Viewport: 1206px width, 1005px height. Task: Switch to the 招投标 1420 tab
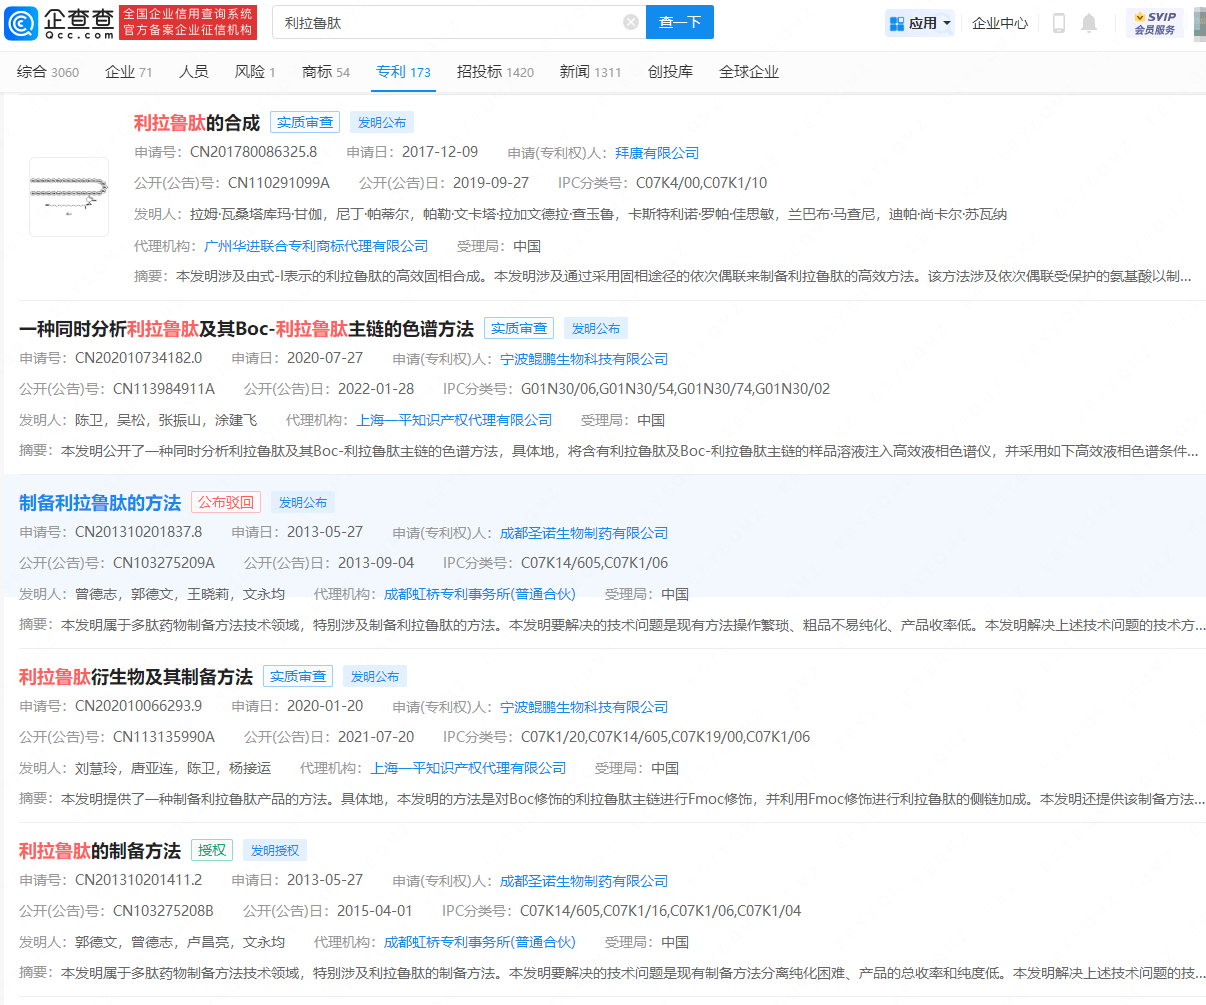pos(496,72)
